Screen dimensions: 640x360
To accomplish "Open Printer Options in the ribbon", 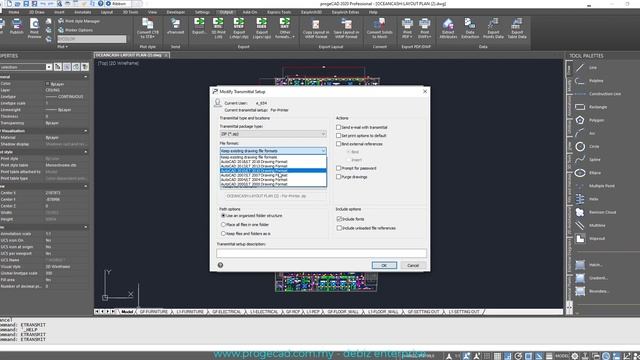I will pyautogui.click(x=76, y=30).
